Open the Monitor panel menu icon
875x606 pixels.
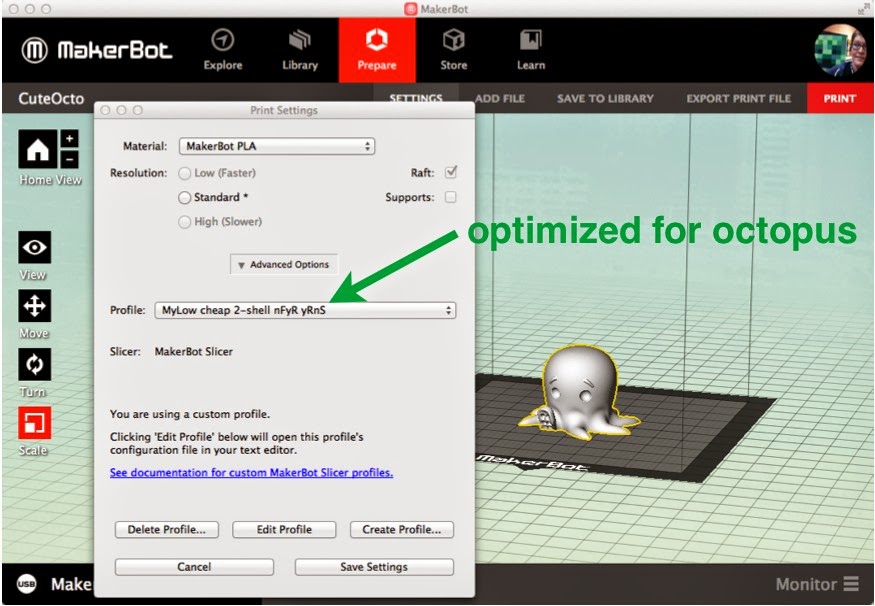[x=851, y=584]
